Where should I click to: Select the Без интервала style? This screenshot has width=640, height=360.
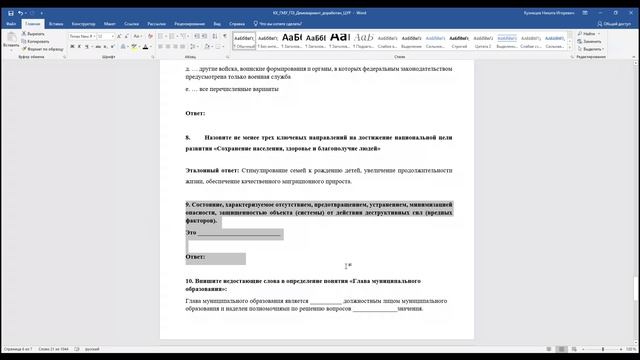268,41
